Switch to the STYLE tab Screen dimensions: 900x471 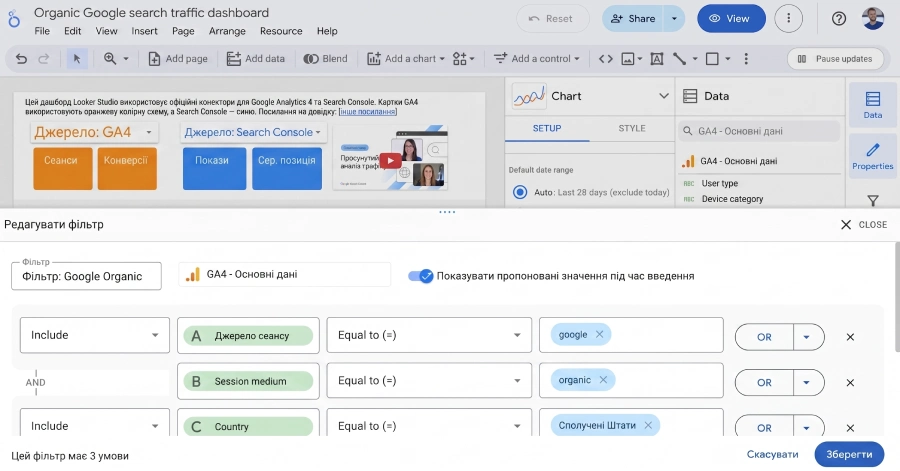(632, 129)
